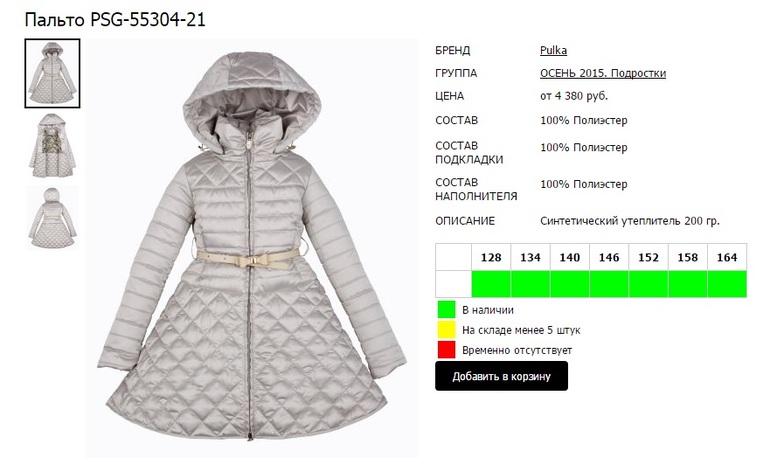
Task: Click the red Временно отсутствует legend swatch
Action: (446, 350)
